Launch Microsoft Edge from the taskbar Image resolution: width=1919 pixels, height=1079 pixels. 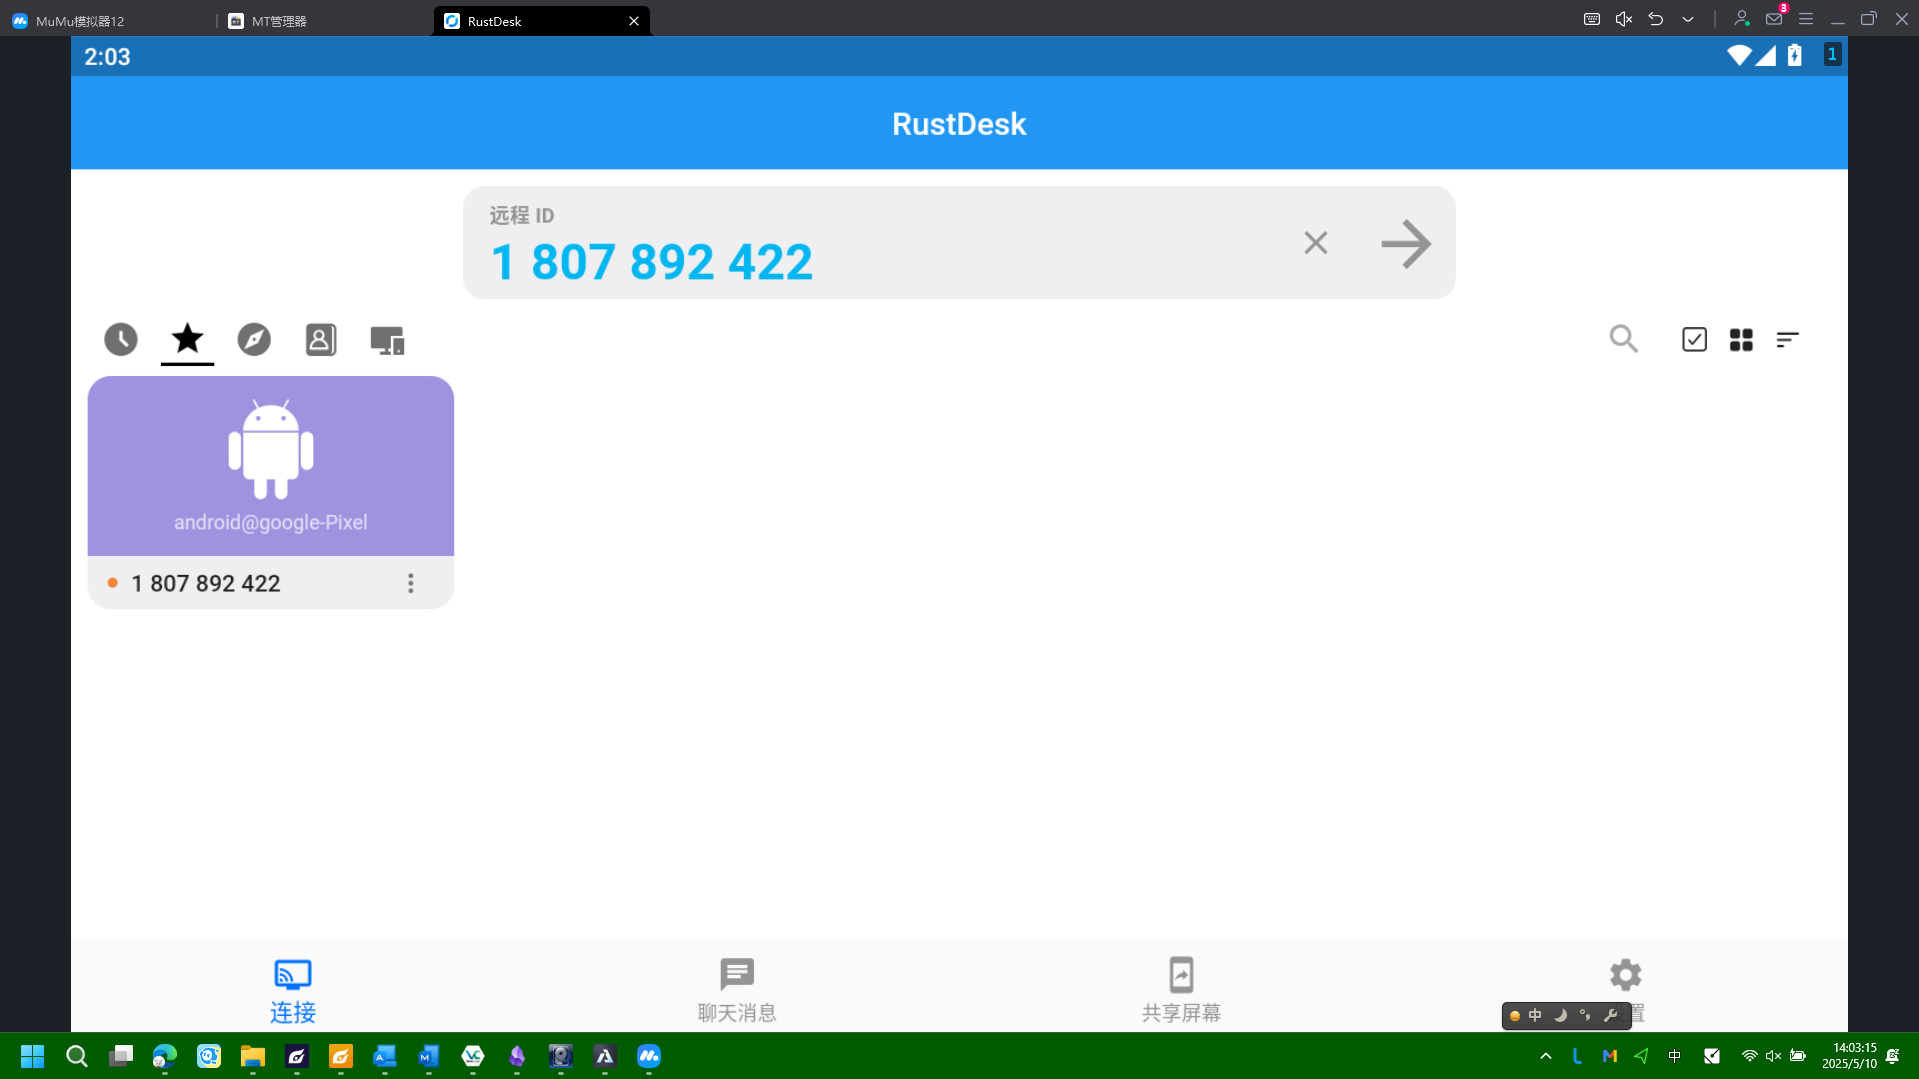165,1056
